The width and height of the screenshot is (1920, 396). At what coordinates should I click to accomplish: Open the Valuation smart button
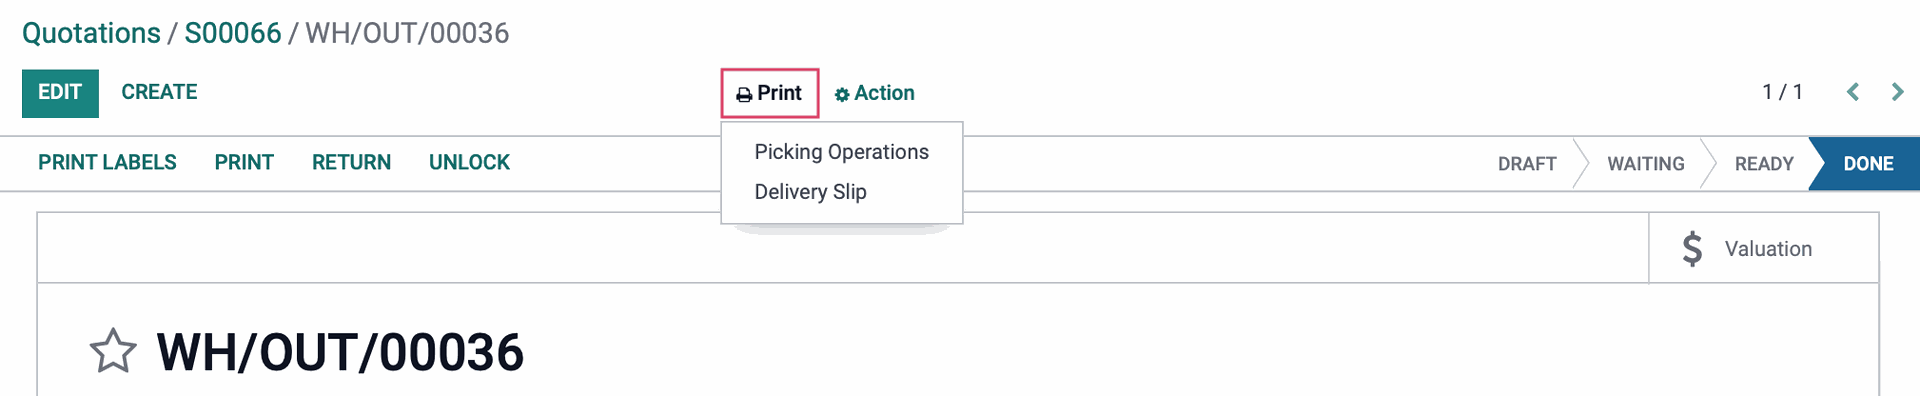point(1763,248)
